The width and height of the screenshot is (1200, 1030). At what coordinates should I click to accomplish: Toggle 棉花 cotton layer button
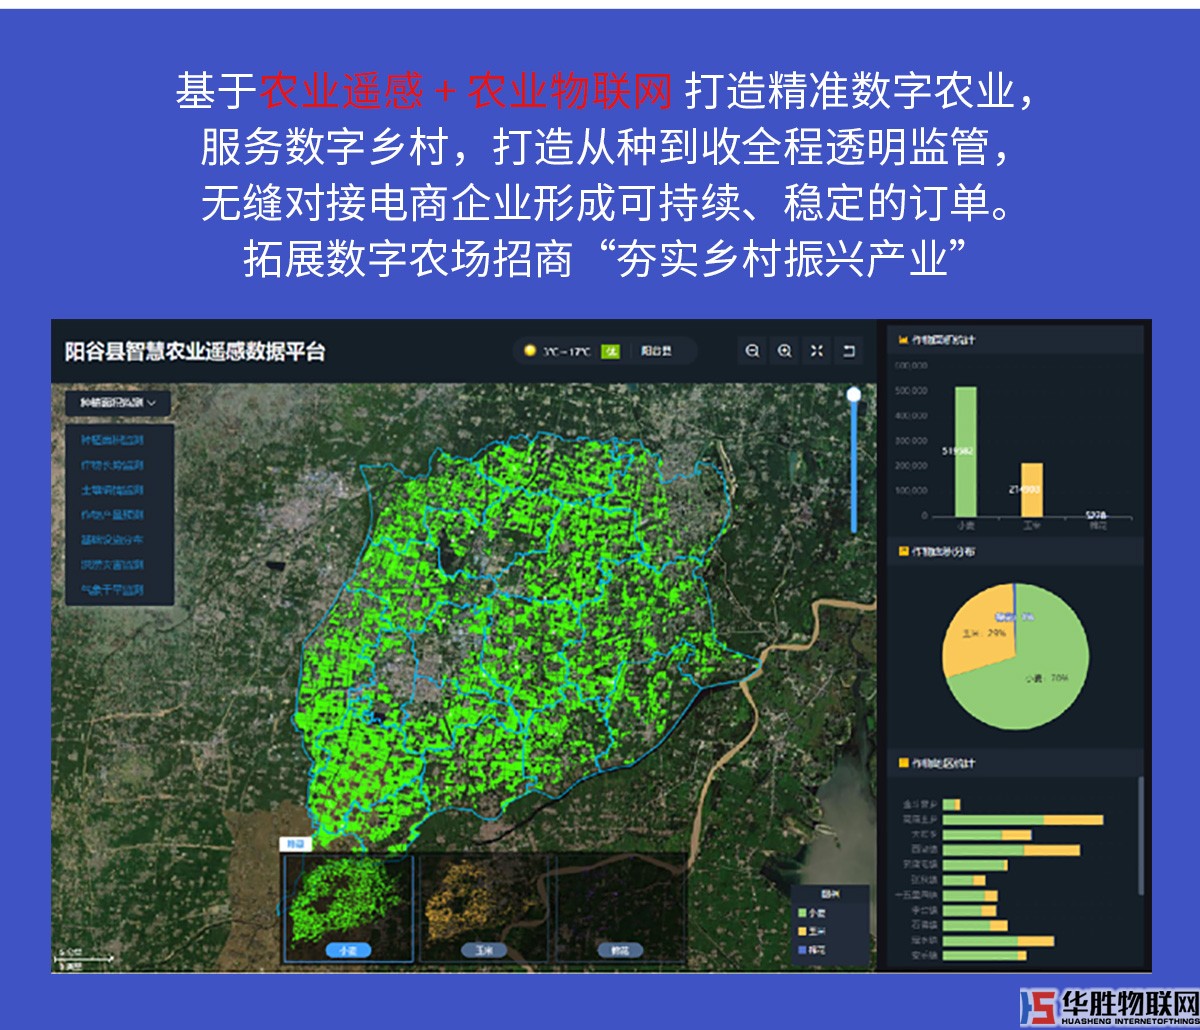click(x=620, y=950)
